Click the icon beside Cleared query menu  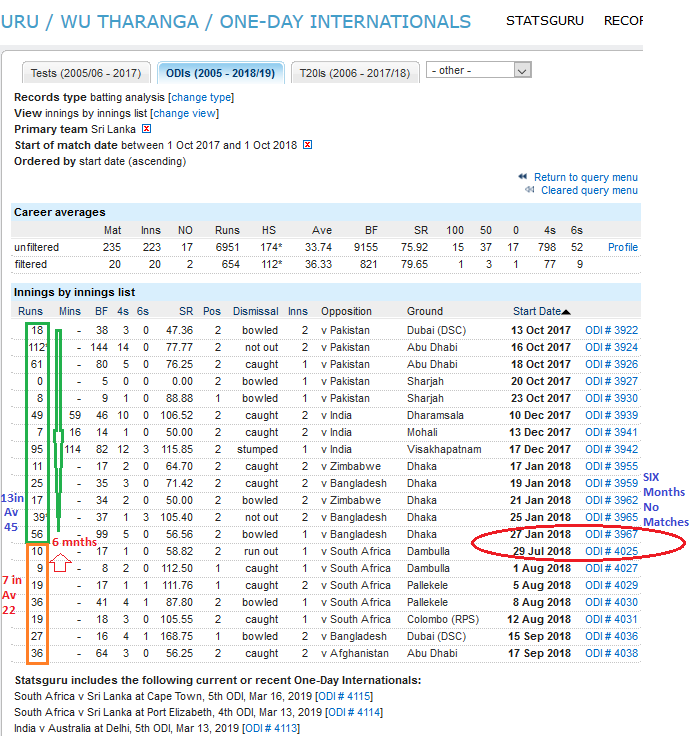tap(529, 190)
